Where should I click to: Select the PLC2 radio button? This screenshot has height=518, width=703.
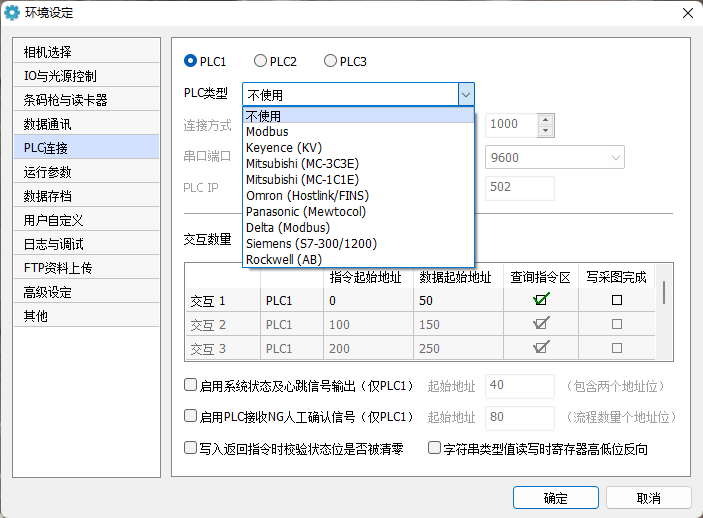(260, 61)
